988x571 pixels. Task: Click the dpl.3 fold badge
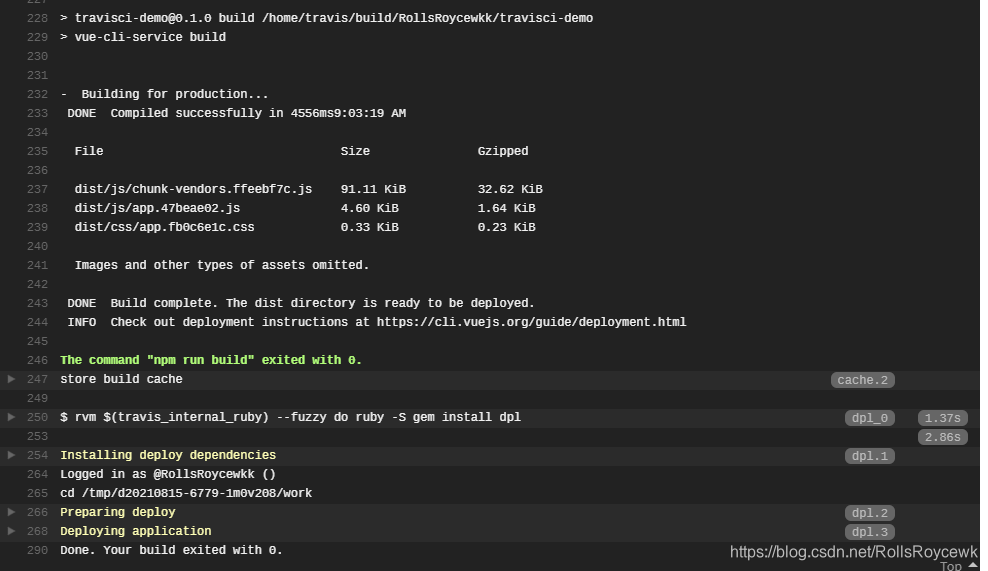[x=870, y=532]
